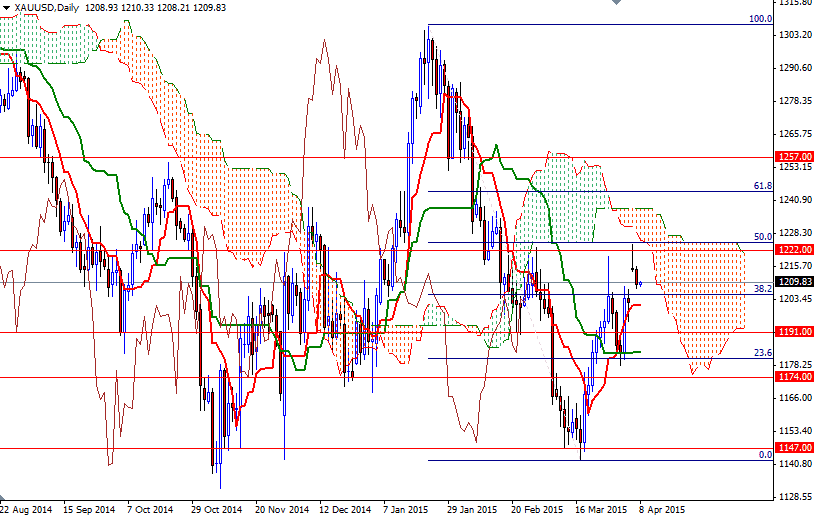814x516 pixels.
Task: Select the 1174.00 red price level tag
Action: [x=793, y=377]
